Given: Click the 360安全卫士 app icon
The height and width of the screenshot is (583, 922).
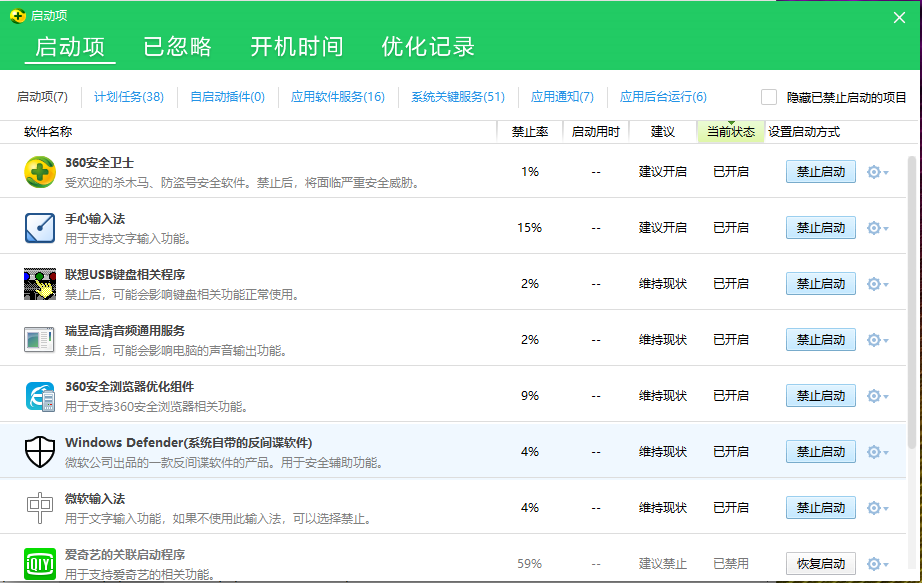Looking at the screenshot, I should [x=40, y=172].
